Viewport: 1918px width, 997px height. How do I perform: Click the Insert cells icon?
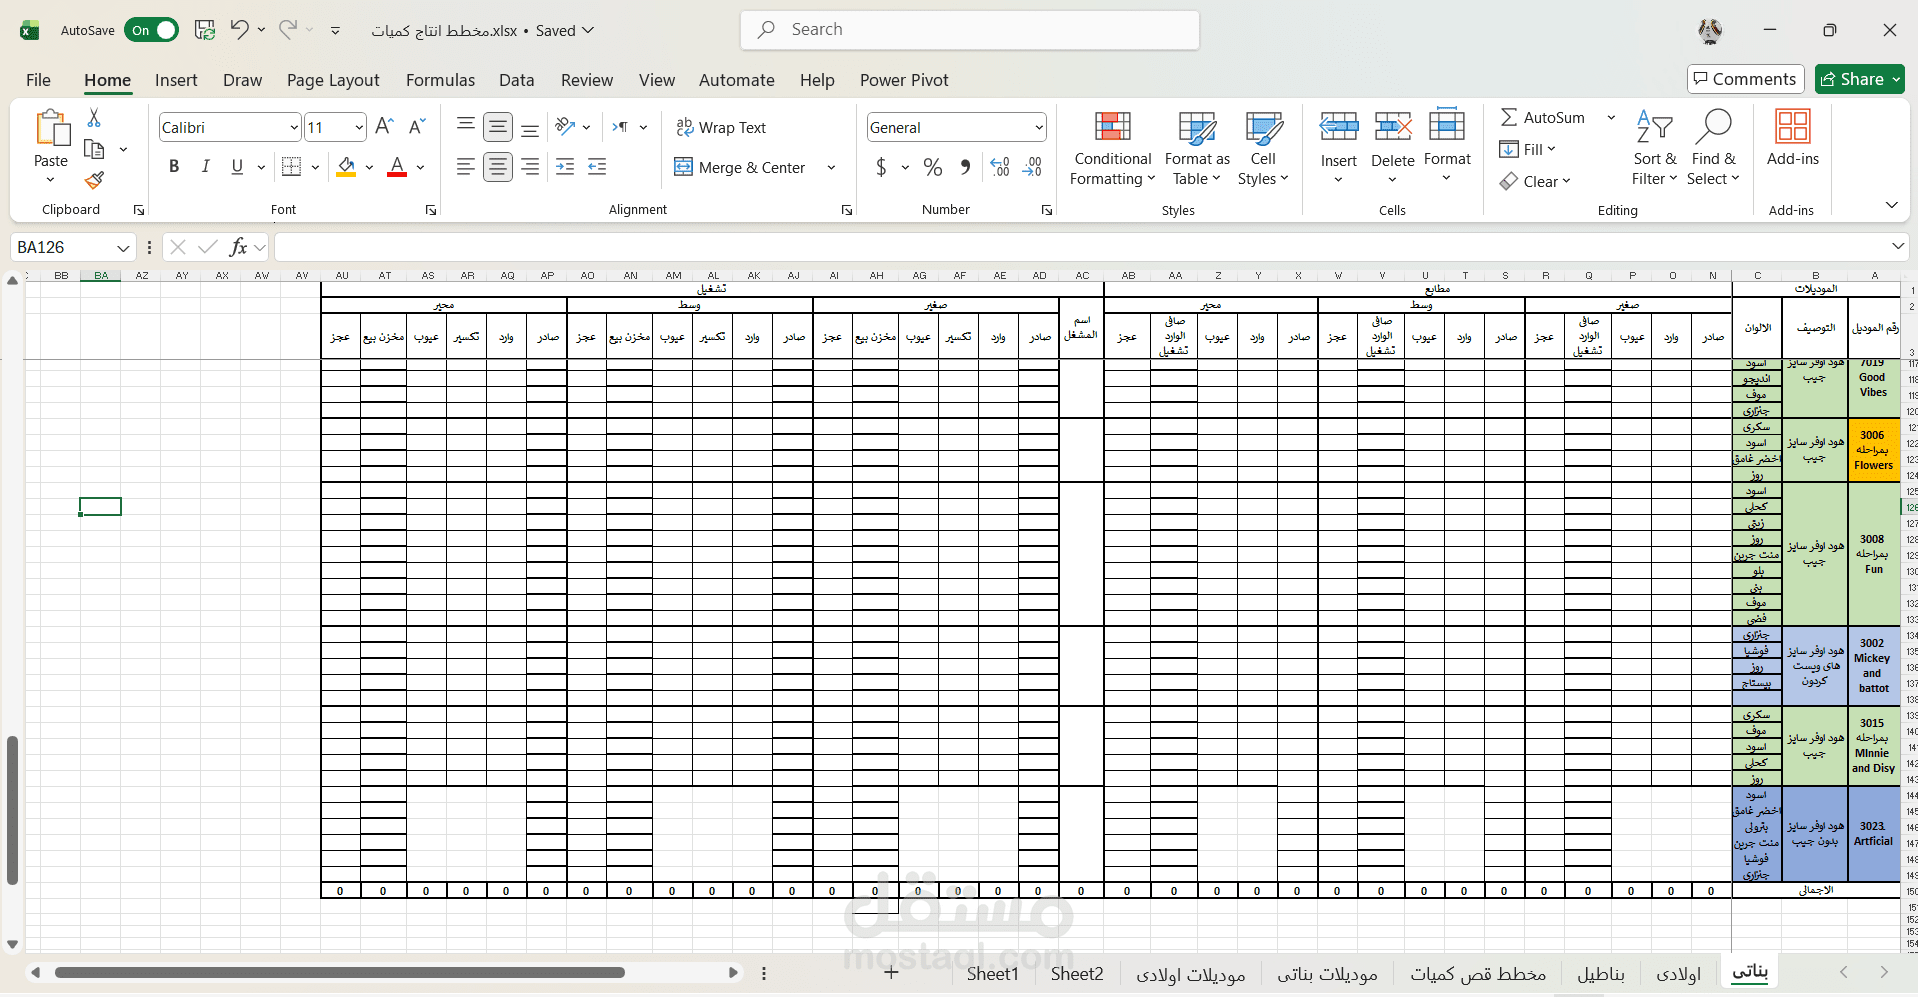1338,127
